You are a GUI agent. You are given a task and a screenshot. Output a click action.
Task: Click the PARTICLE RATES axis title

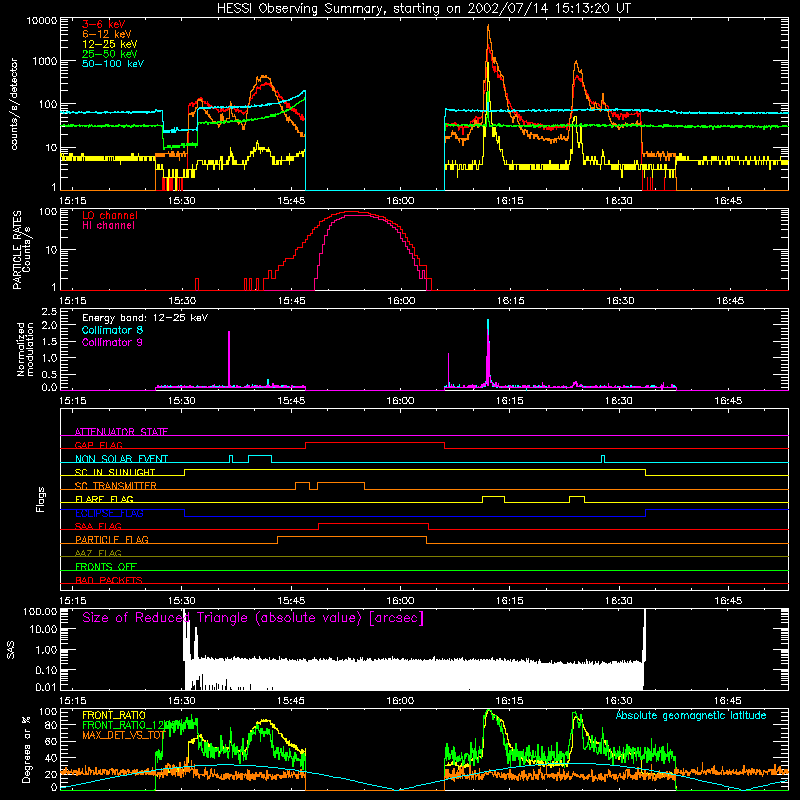[x=17, y=249]
